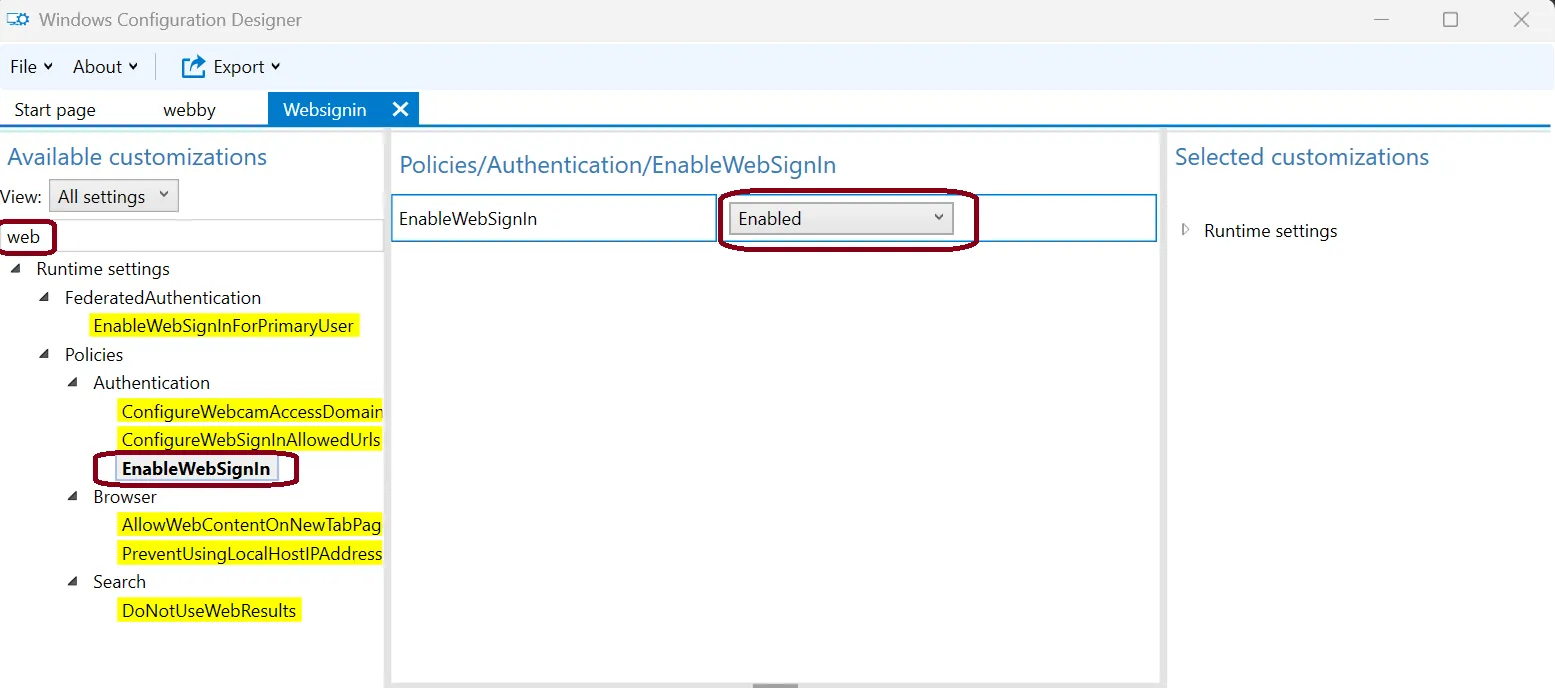
Task: Collapse the Browser tree node
Action: tap(72, 497)
